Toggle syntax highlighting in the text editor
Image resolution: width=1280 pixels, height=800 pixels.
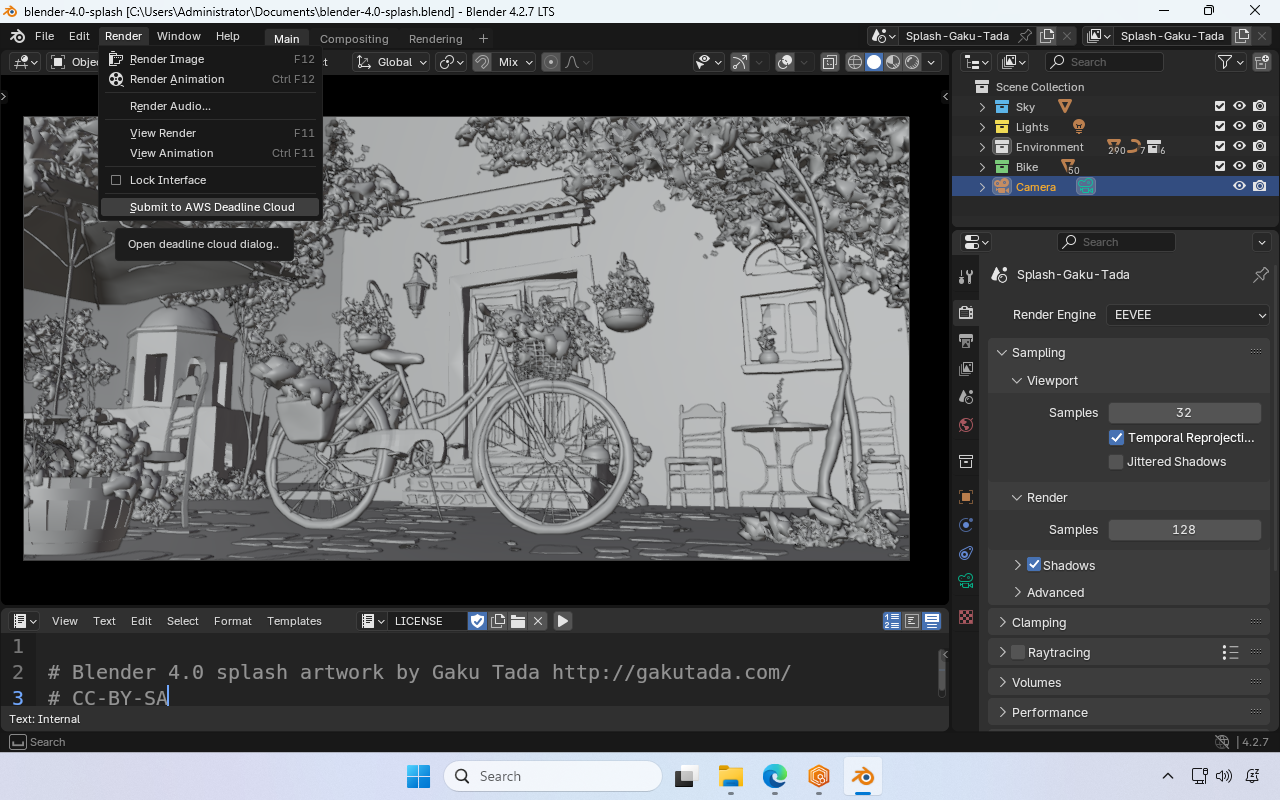tap(932, 621)
